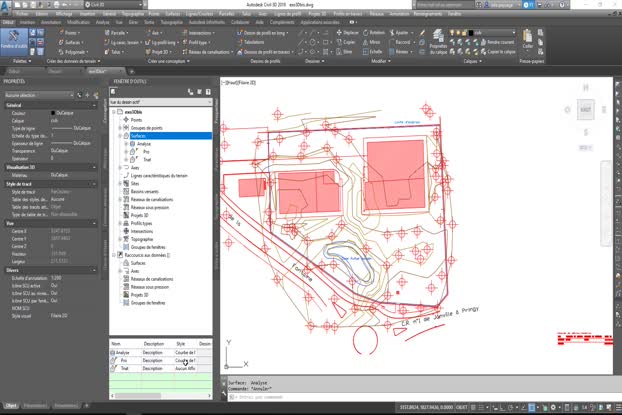Expand the Réseaux de canalisations node
Viewport: 622px width, 415px height.
point(120,200)
